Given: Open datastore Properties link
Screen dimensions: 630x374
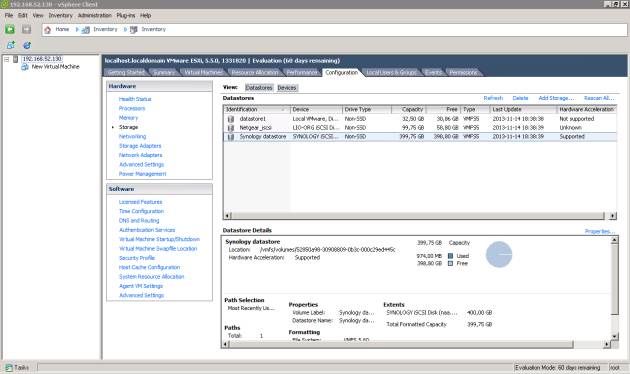Looking at the screenshot, I should (600, 231).
